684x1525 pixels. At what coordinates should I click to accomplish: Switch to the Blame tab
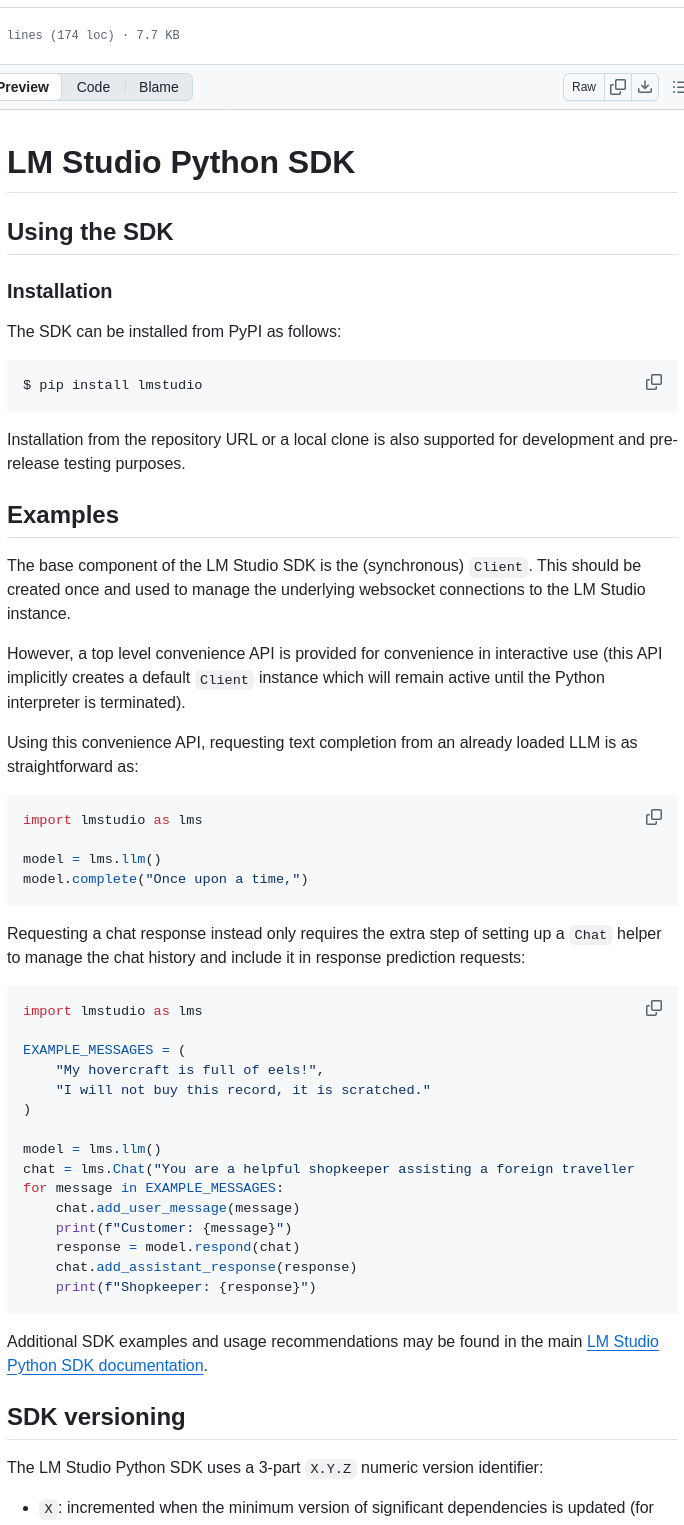coord(158,87)
